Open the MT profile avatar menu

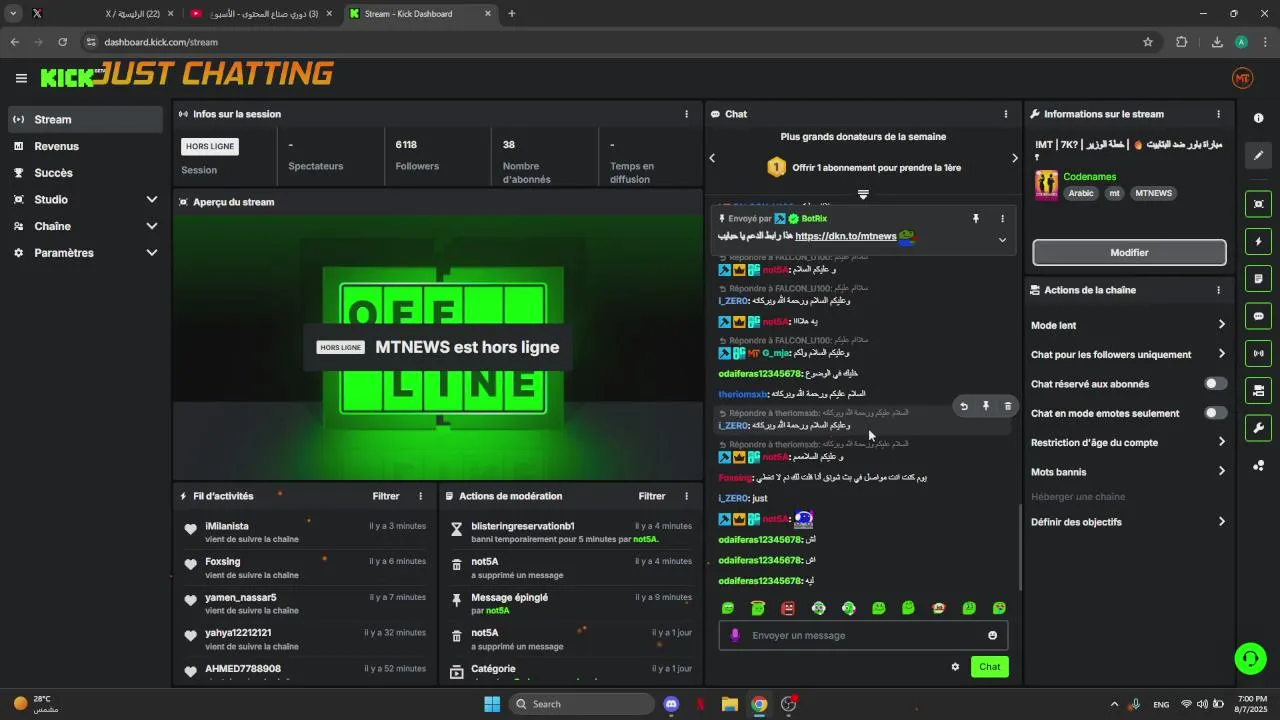[1242, 78]
